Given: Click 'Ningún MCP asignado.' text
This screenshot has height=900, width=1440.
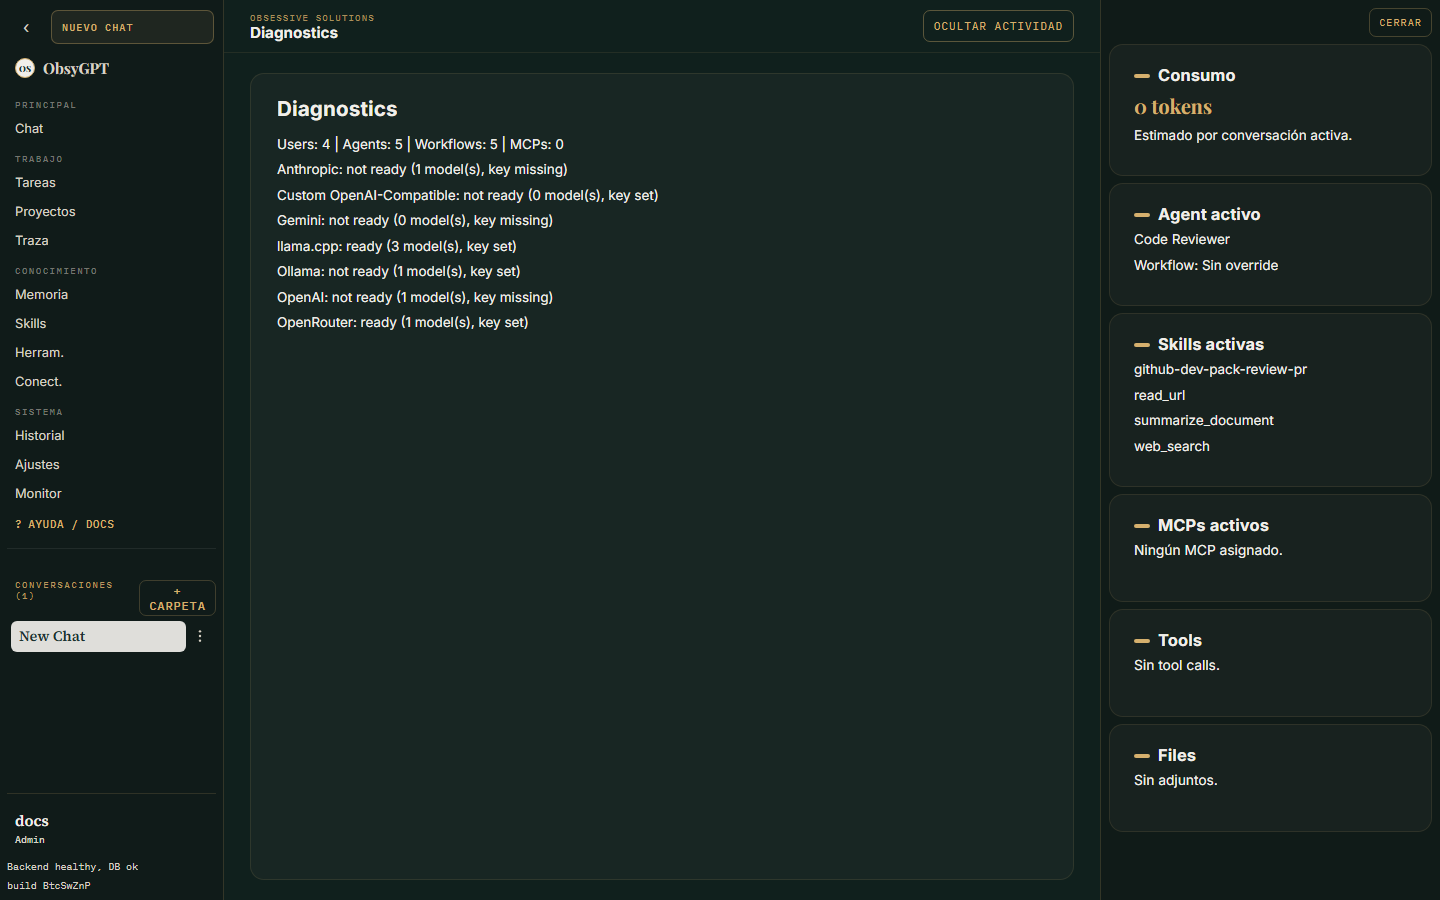Looking at the screenshot, I should (x=1208, y=550).
